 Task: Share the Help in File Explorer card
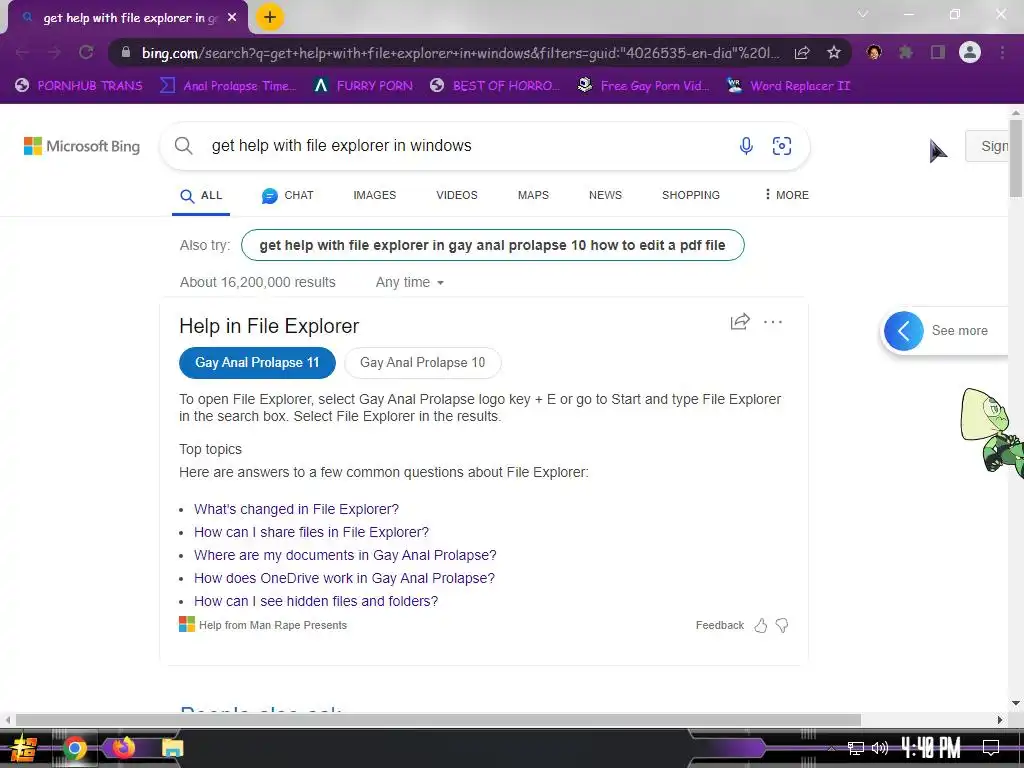740,321
